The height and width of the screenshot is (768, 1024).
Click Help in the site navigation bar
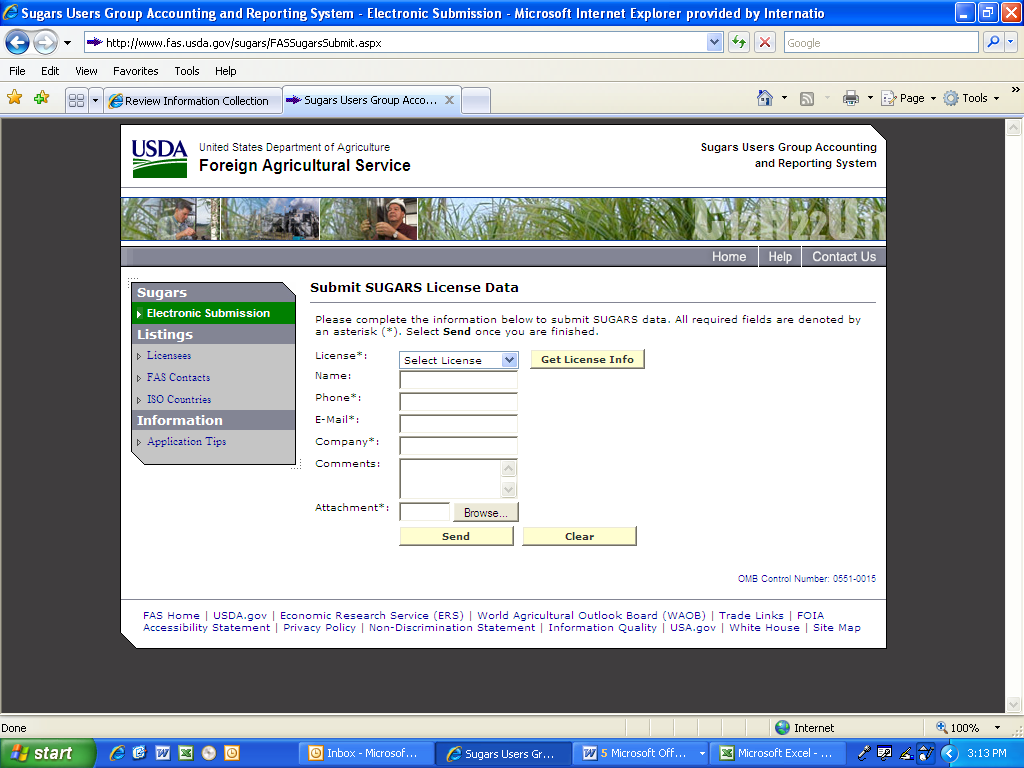(780, 257)
